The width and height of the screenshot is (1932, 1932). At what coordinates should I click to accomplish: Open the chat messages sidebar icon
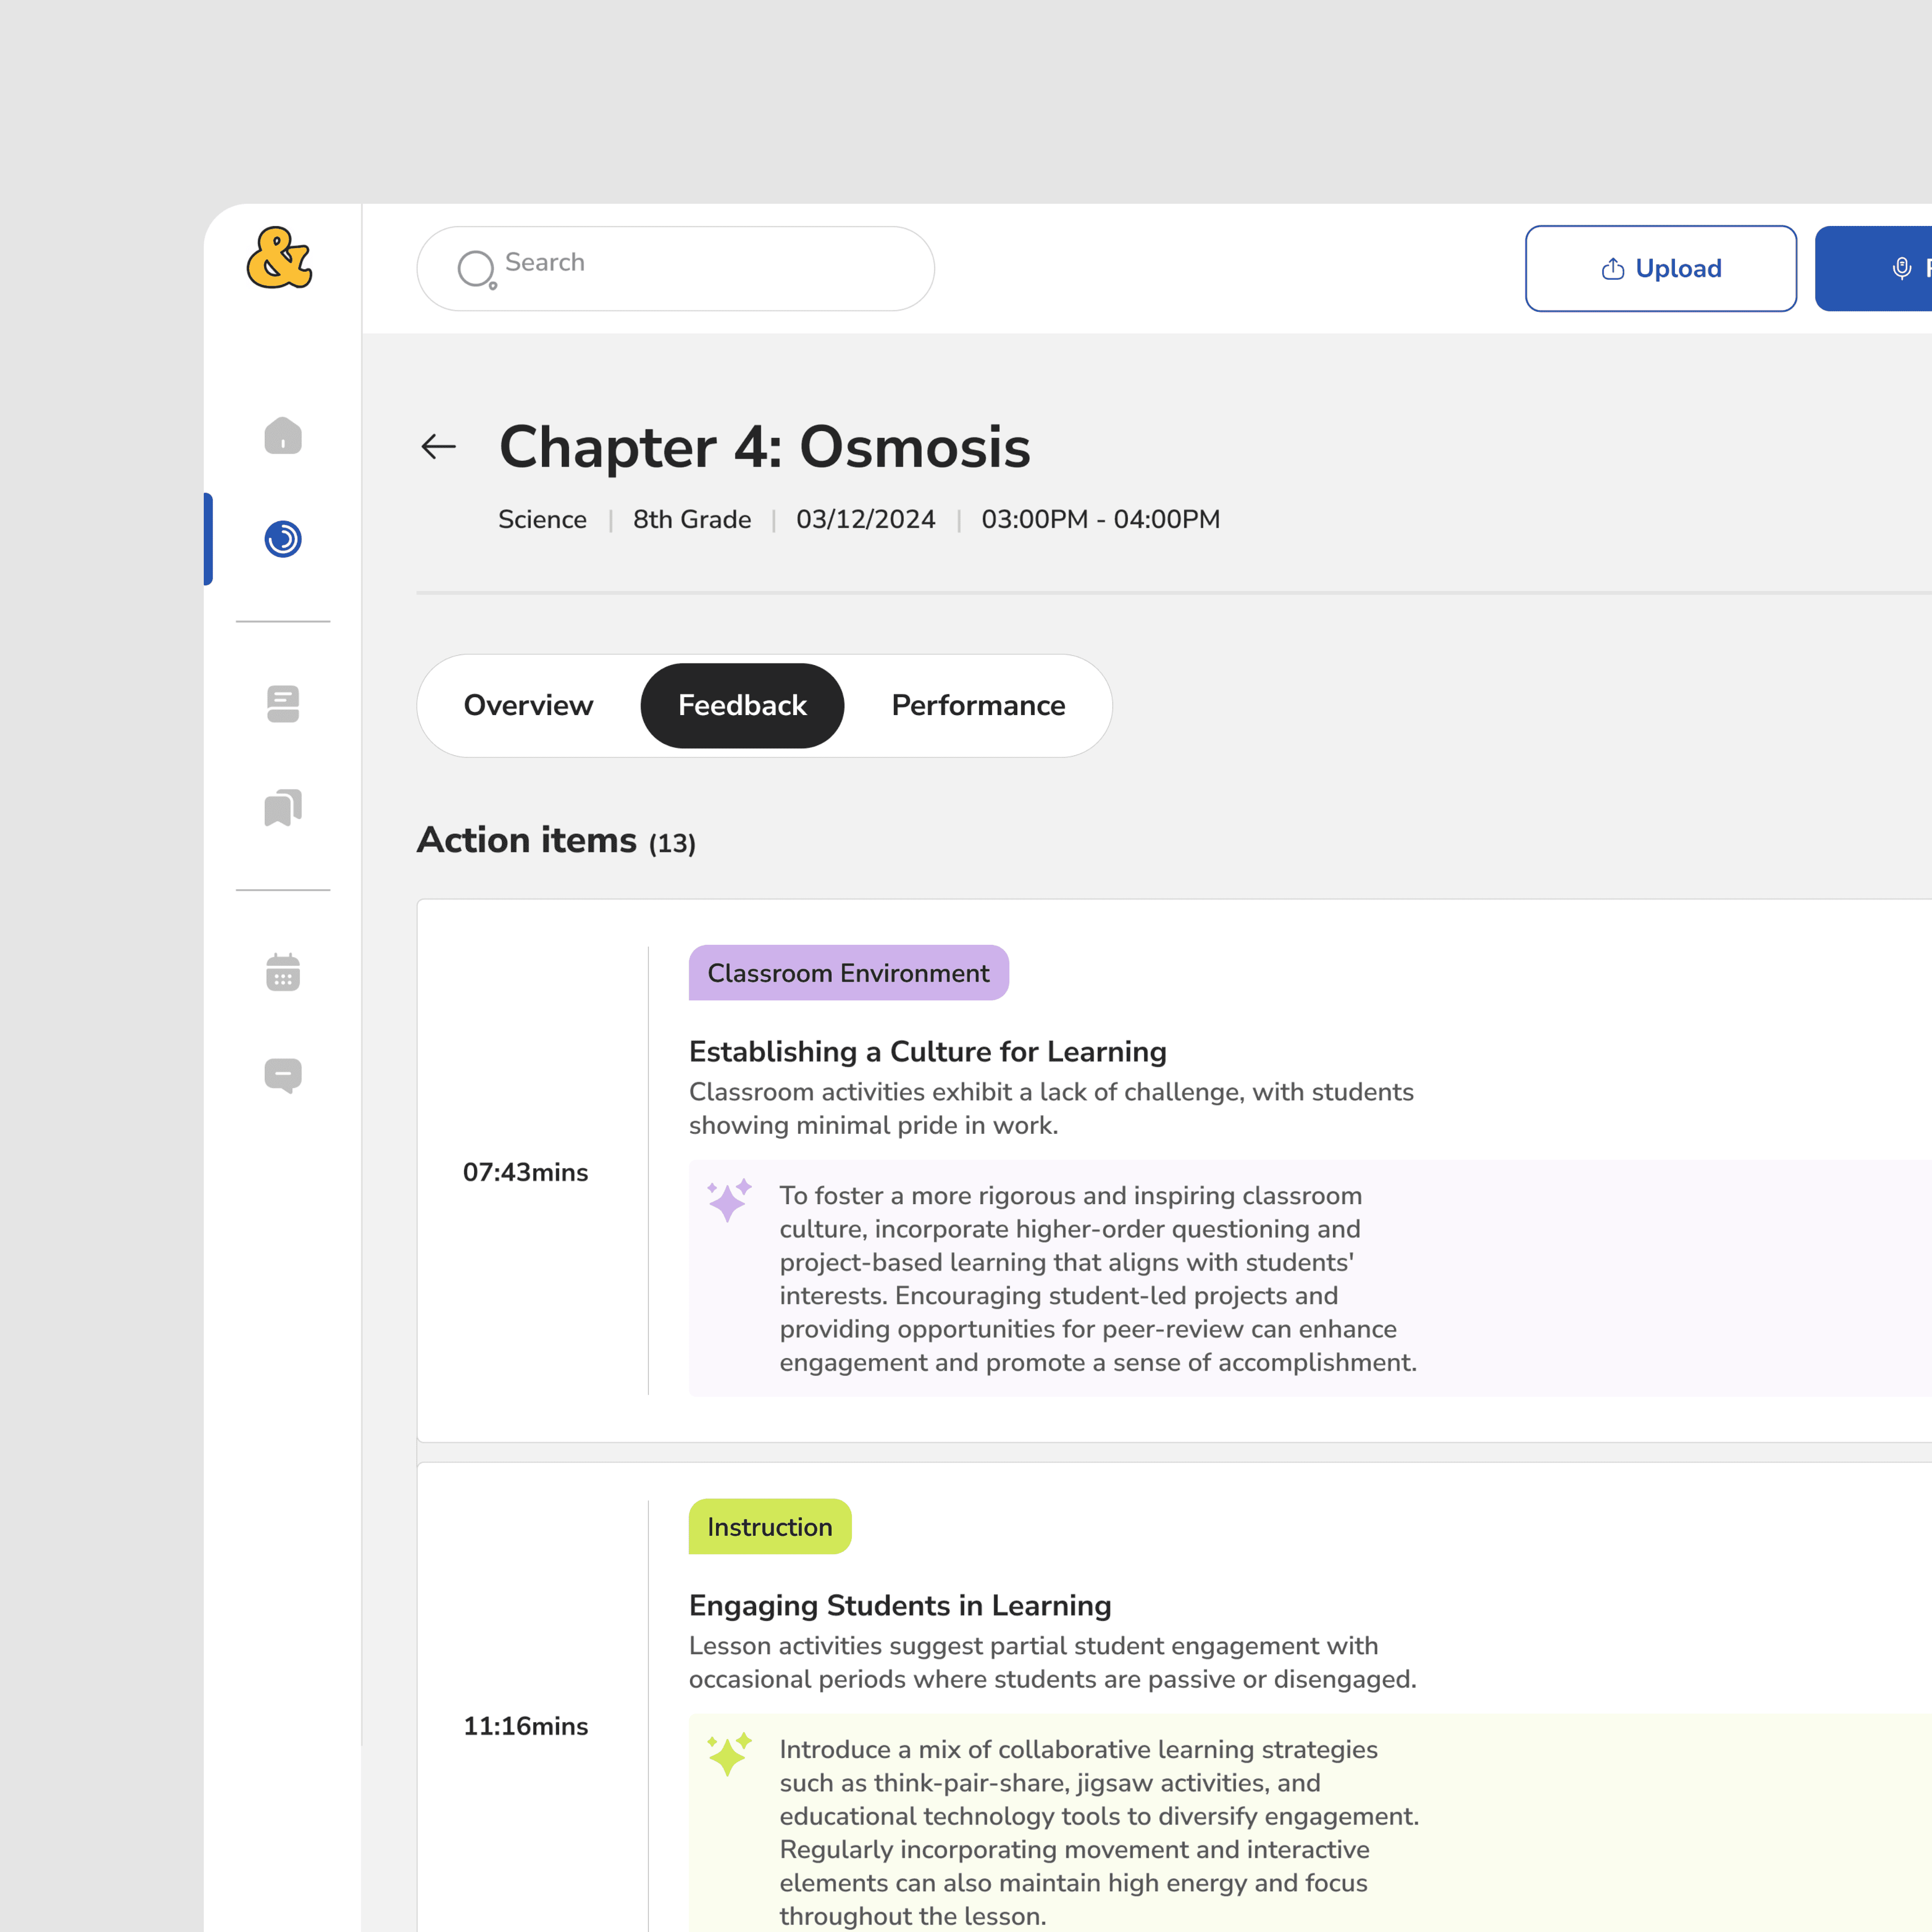(283, 1075)
